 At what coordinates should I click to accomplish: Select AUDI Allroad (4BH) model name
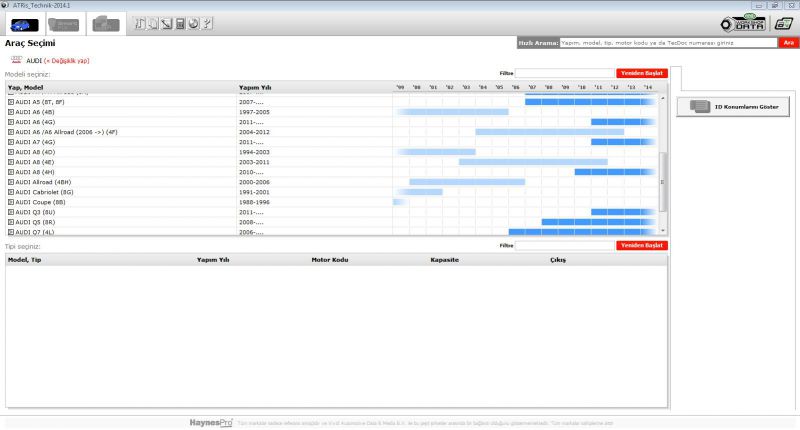(43, 182)
